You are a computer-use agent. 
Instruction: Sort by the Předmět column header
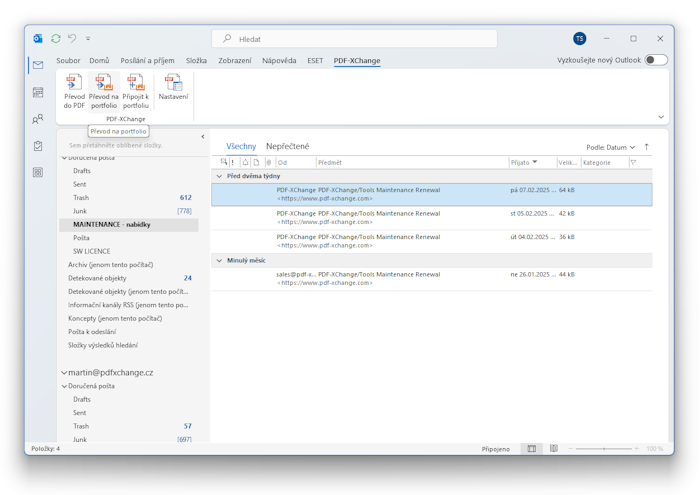point(412,162)
